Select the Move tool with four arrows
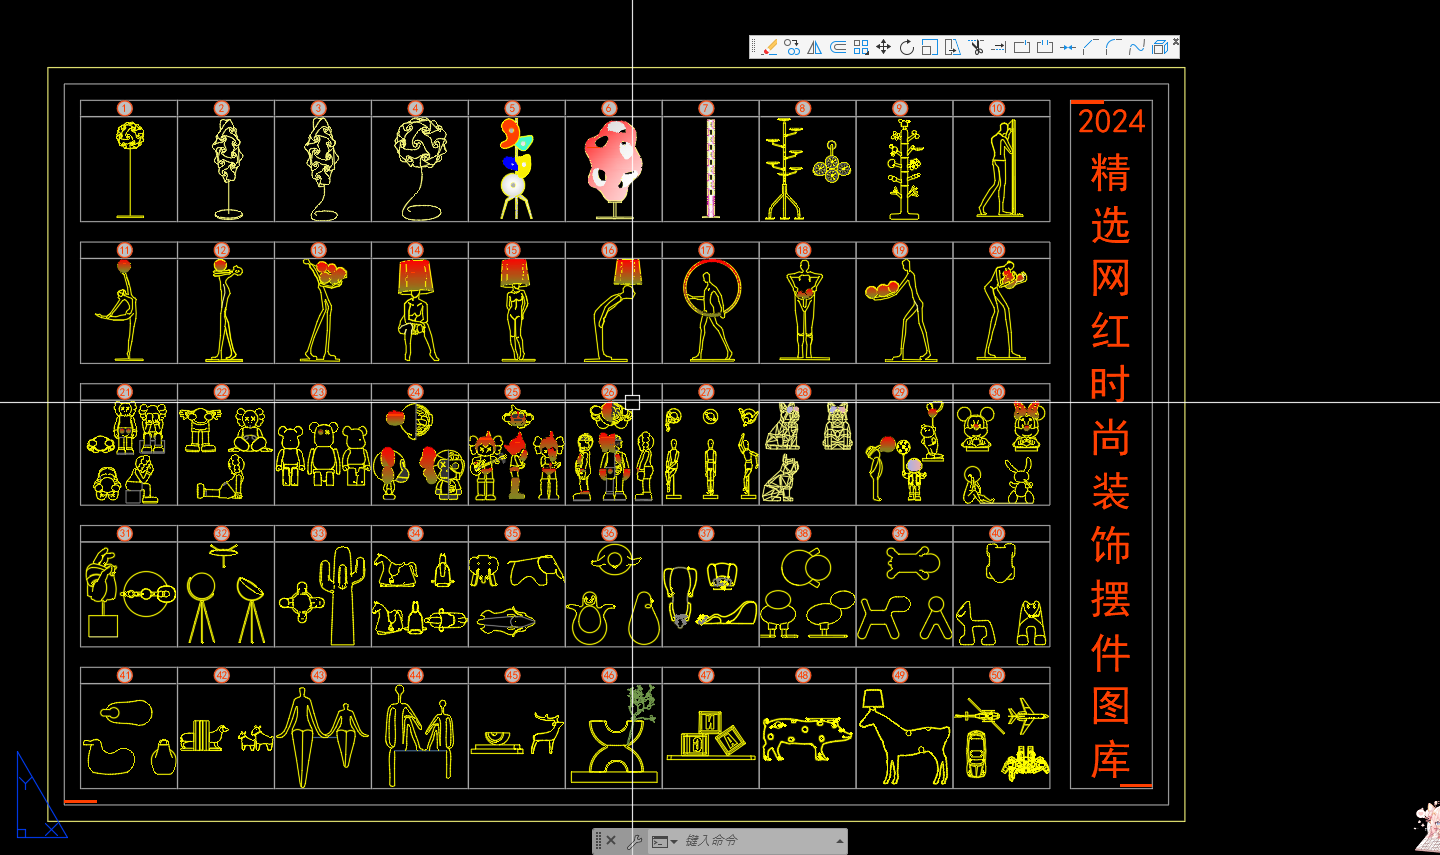This screenshot has width=1440, height=855. [884, 47]
